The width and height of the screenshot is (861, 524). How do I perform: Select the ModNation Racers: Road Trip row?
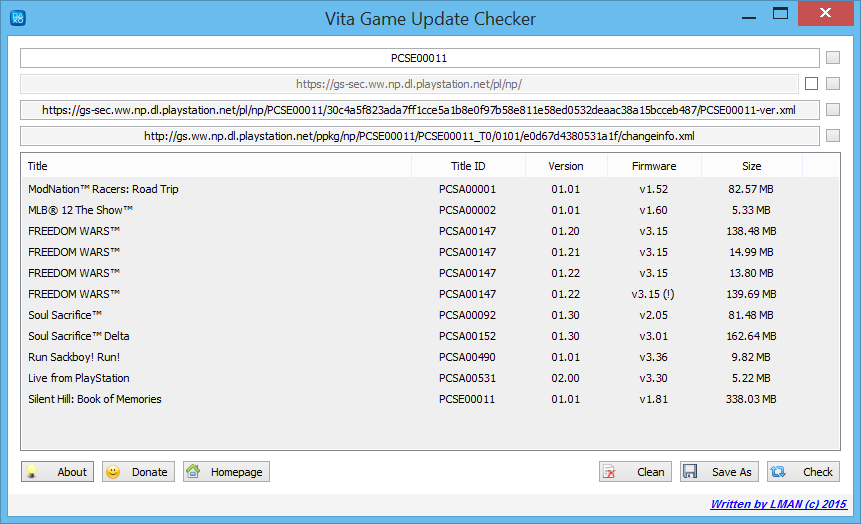tap(103, 189)
